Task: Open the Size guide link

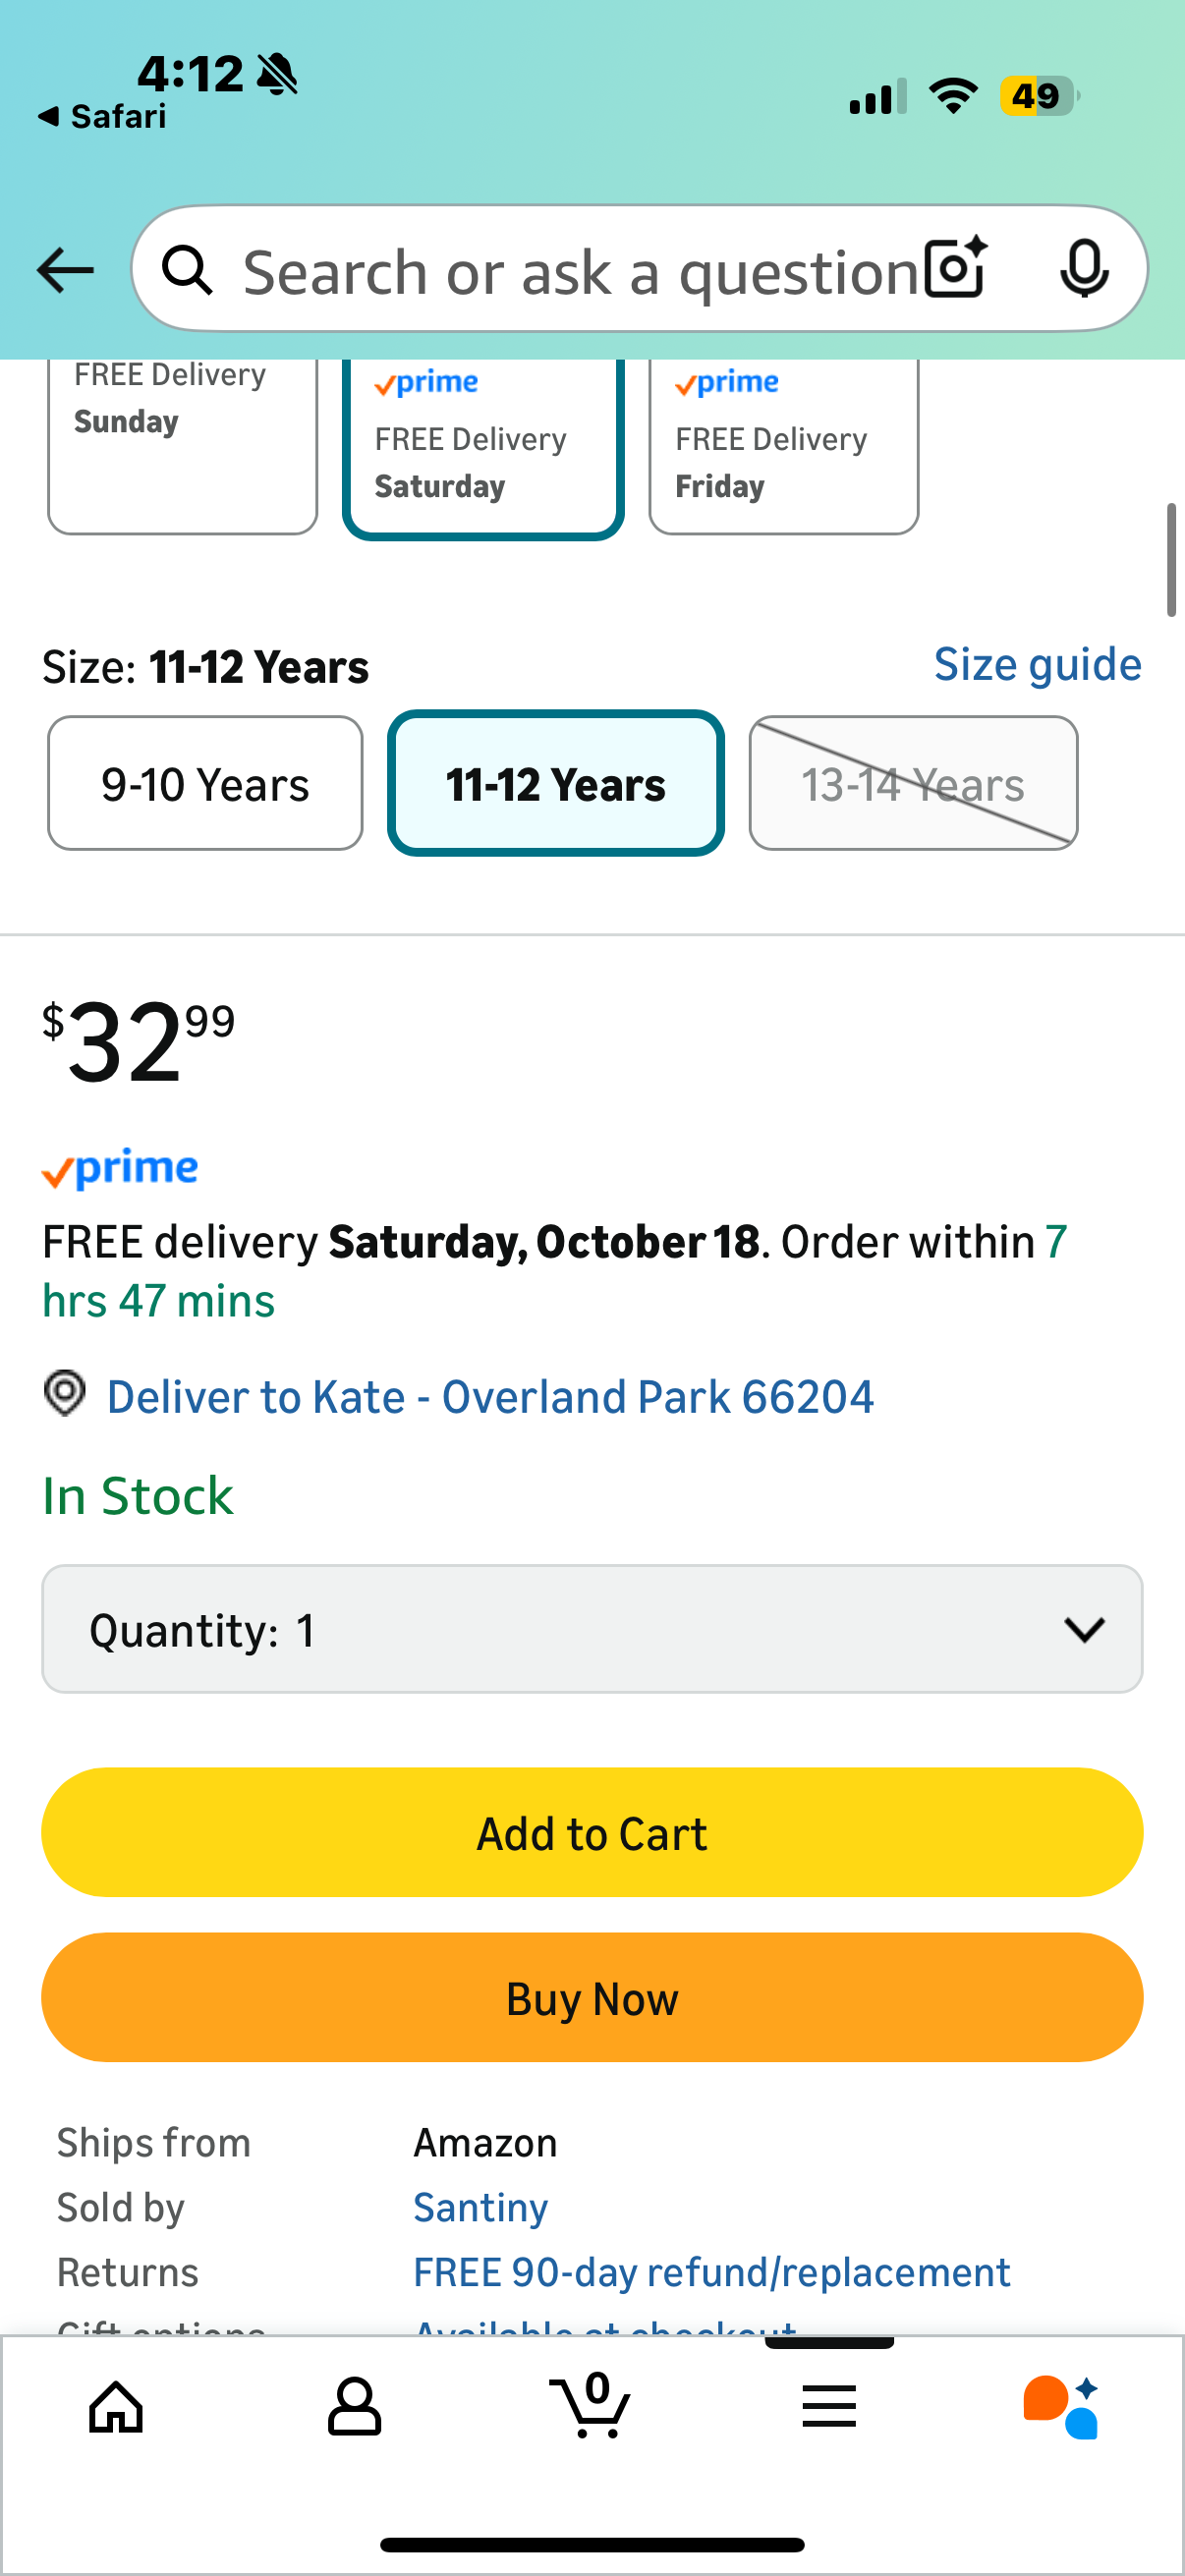Action: [1037, 665]
